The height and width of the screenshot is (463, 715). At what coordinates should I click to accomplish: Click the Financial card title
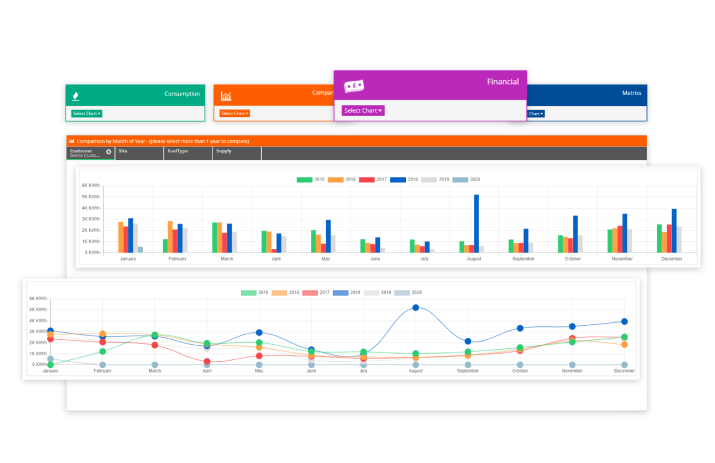pyautogui.click(x=503, y=82)
